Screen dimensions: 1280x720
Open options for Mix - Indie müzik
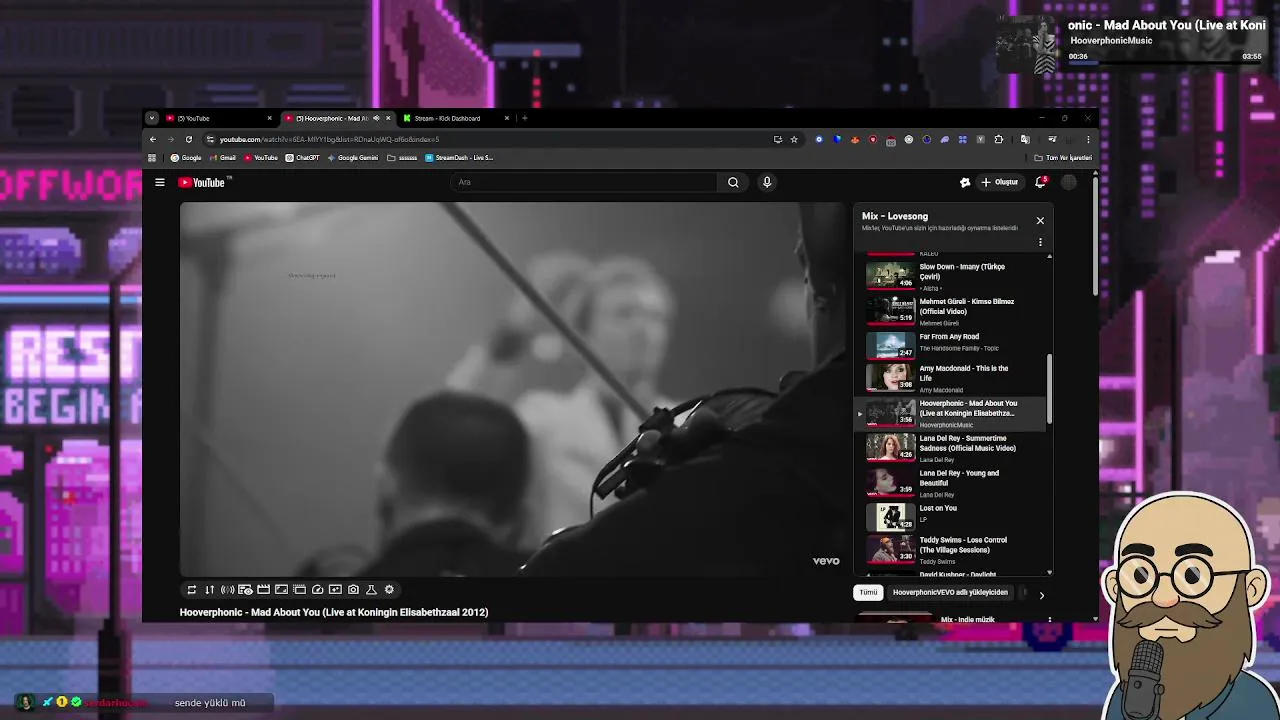tap(1049, 620)
